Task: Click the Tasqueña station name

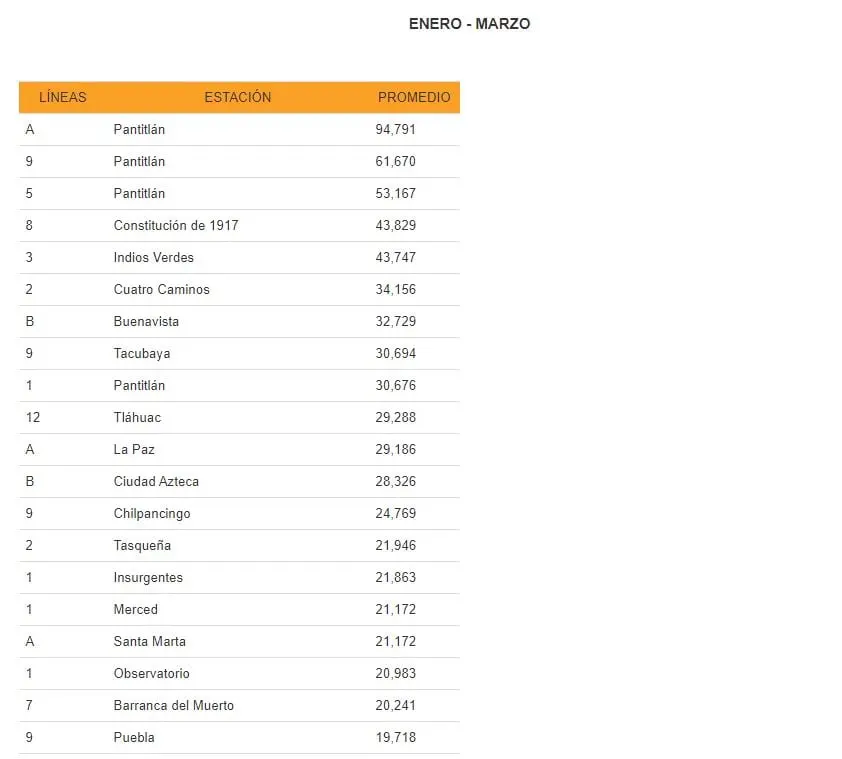Action: click(x=142, y=545)
